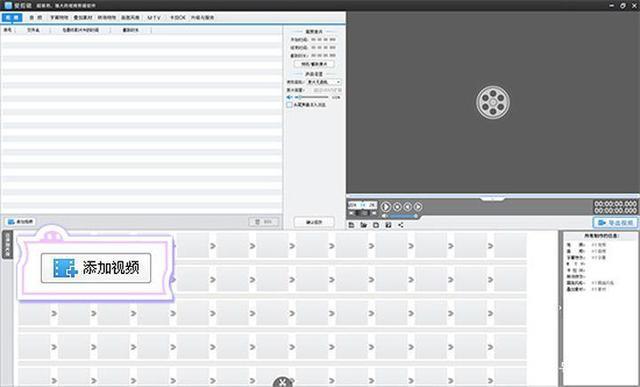Image resolution: width=640 pixels, height=387 pixels.
Task: Click the end time field in the crop section
Action: pyautogui.click(x=323, y=47)
